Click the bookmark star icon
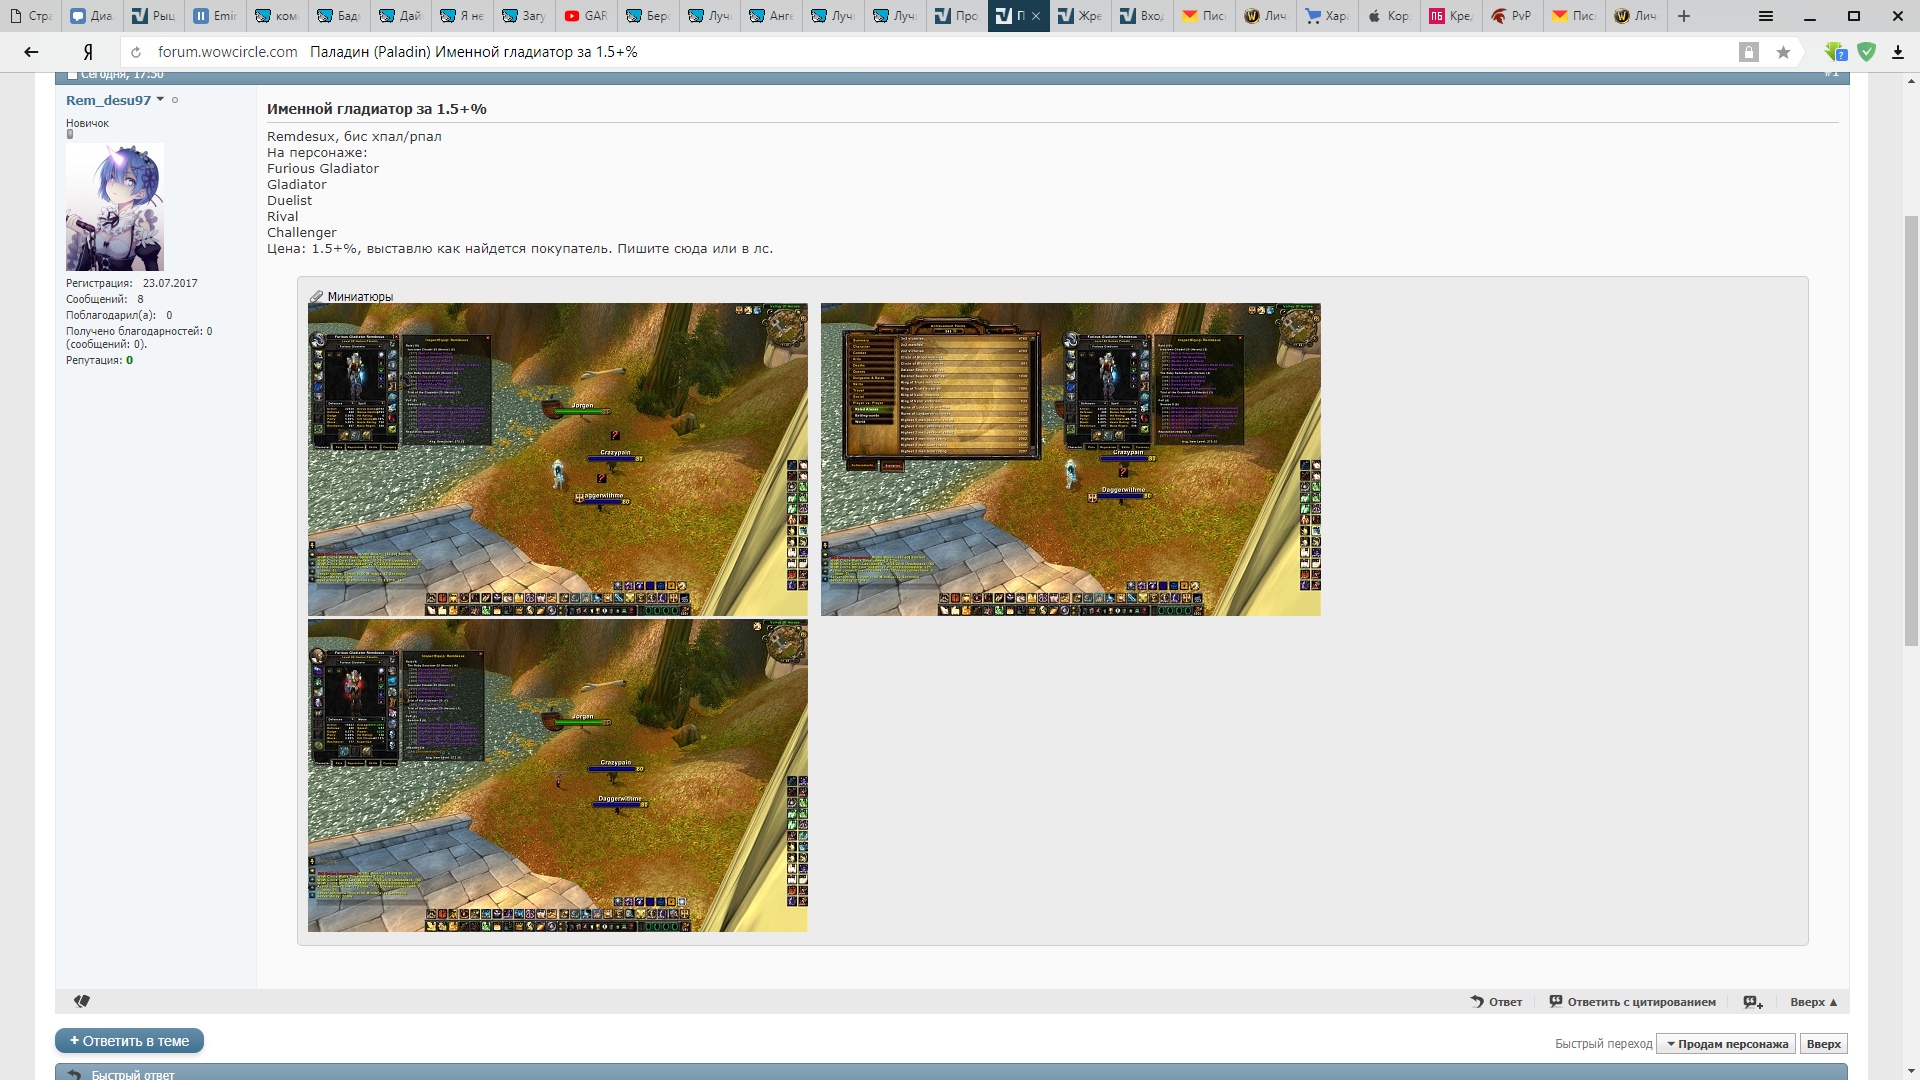Viewport: 1920px width, 1080px height. (1783, 52)
